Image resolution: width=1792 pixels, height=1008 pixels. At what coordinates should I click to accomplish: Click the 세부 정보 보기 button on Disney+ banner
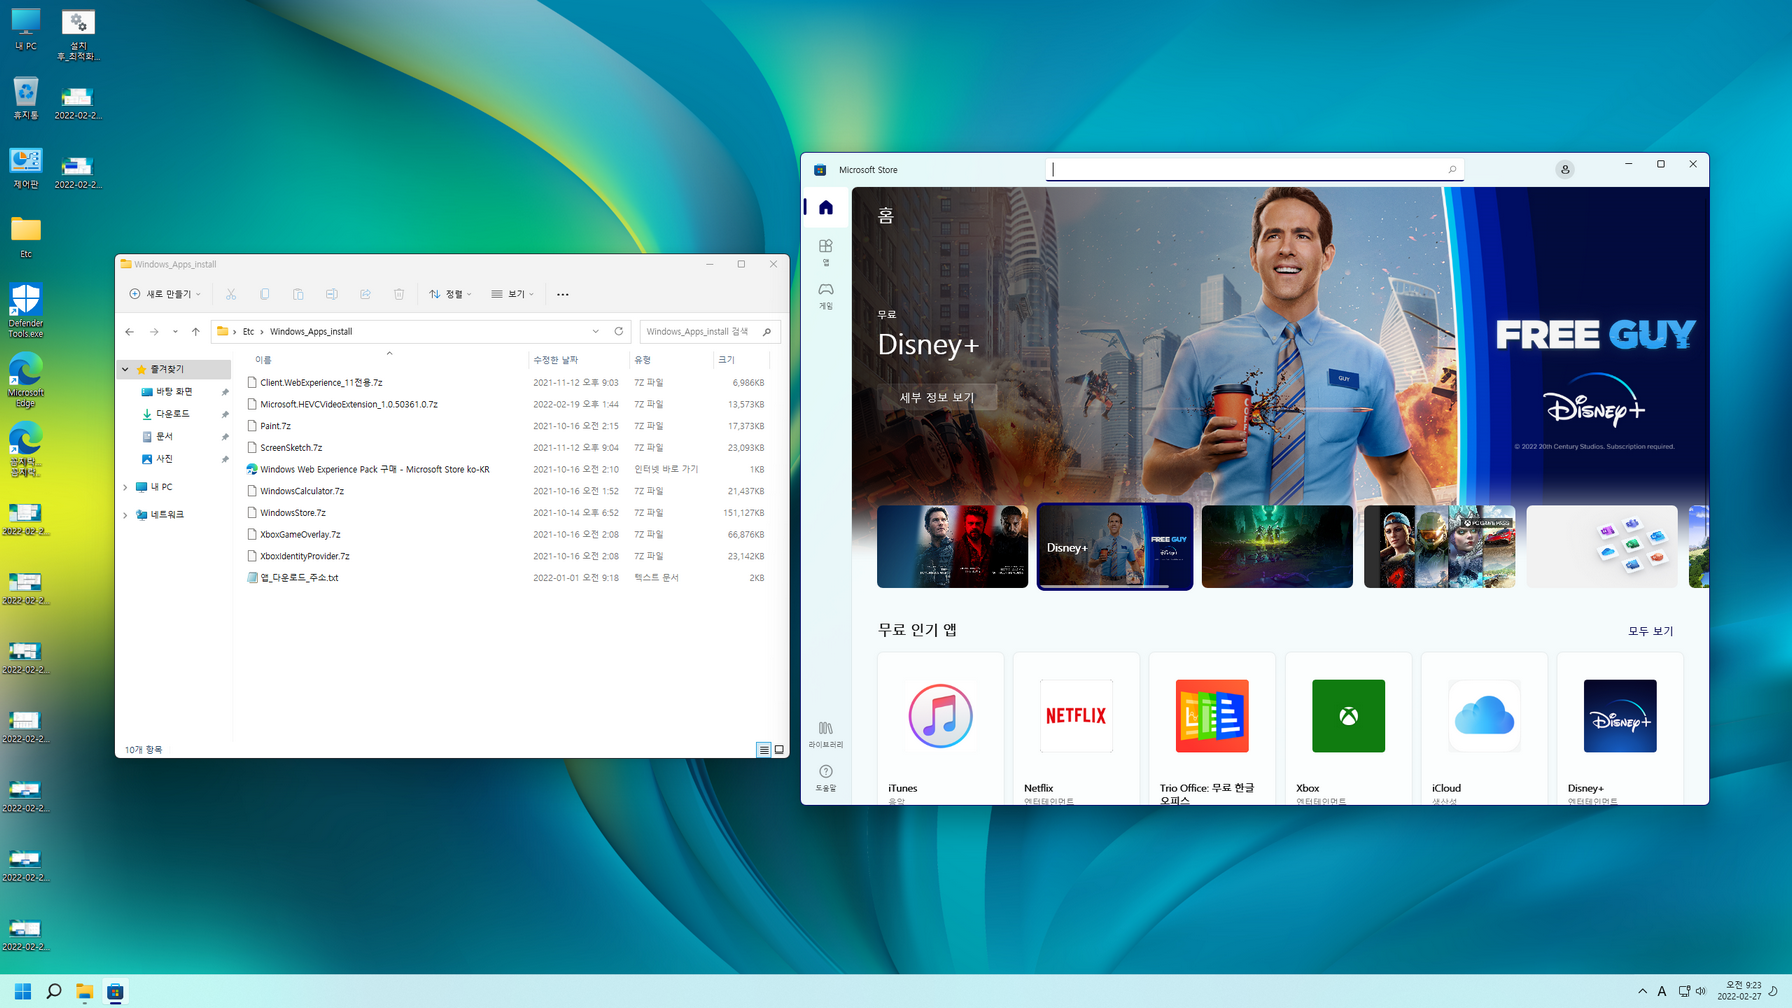tap(936, 397)
